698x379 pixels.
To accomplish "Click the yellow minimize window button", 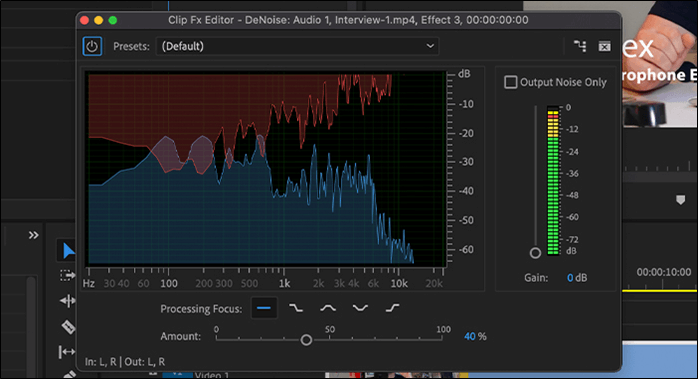I will point(99,20).
